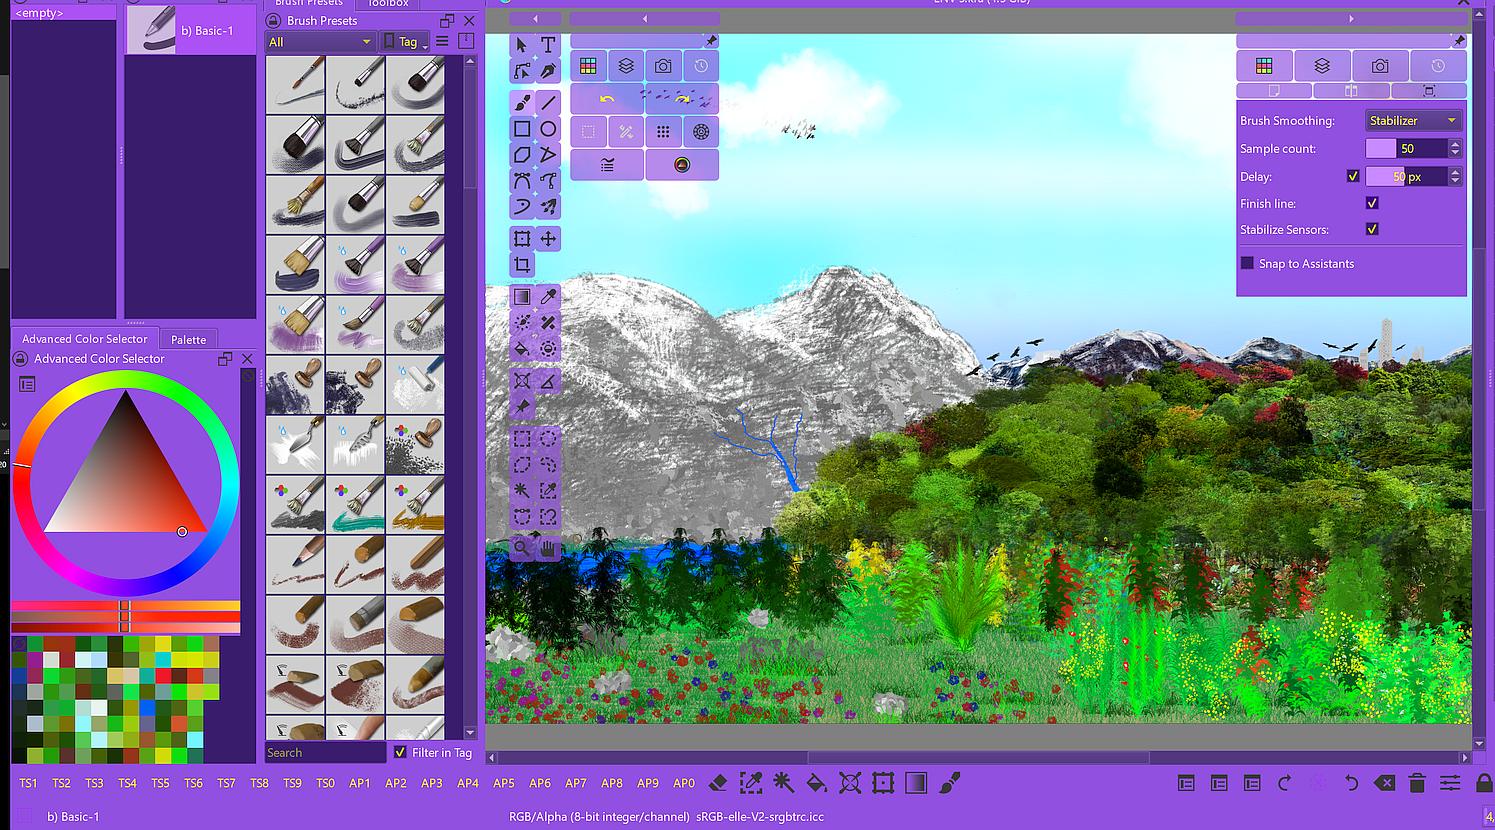Click the fill bucket icon in bottom toolbar

[x=817, y=783]
